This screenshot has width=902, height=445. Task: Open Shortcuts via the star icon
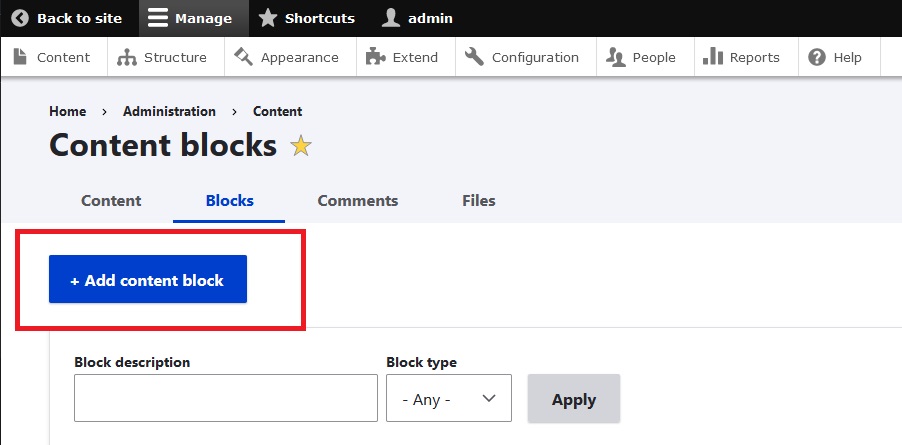pos(268,18)
